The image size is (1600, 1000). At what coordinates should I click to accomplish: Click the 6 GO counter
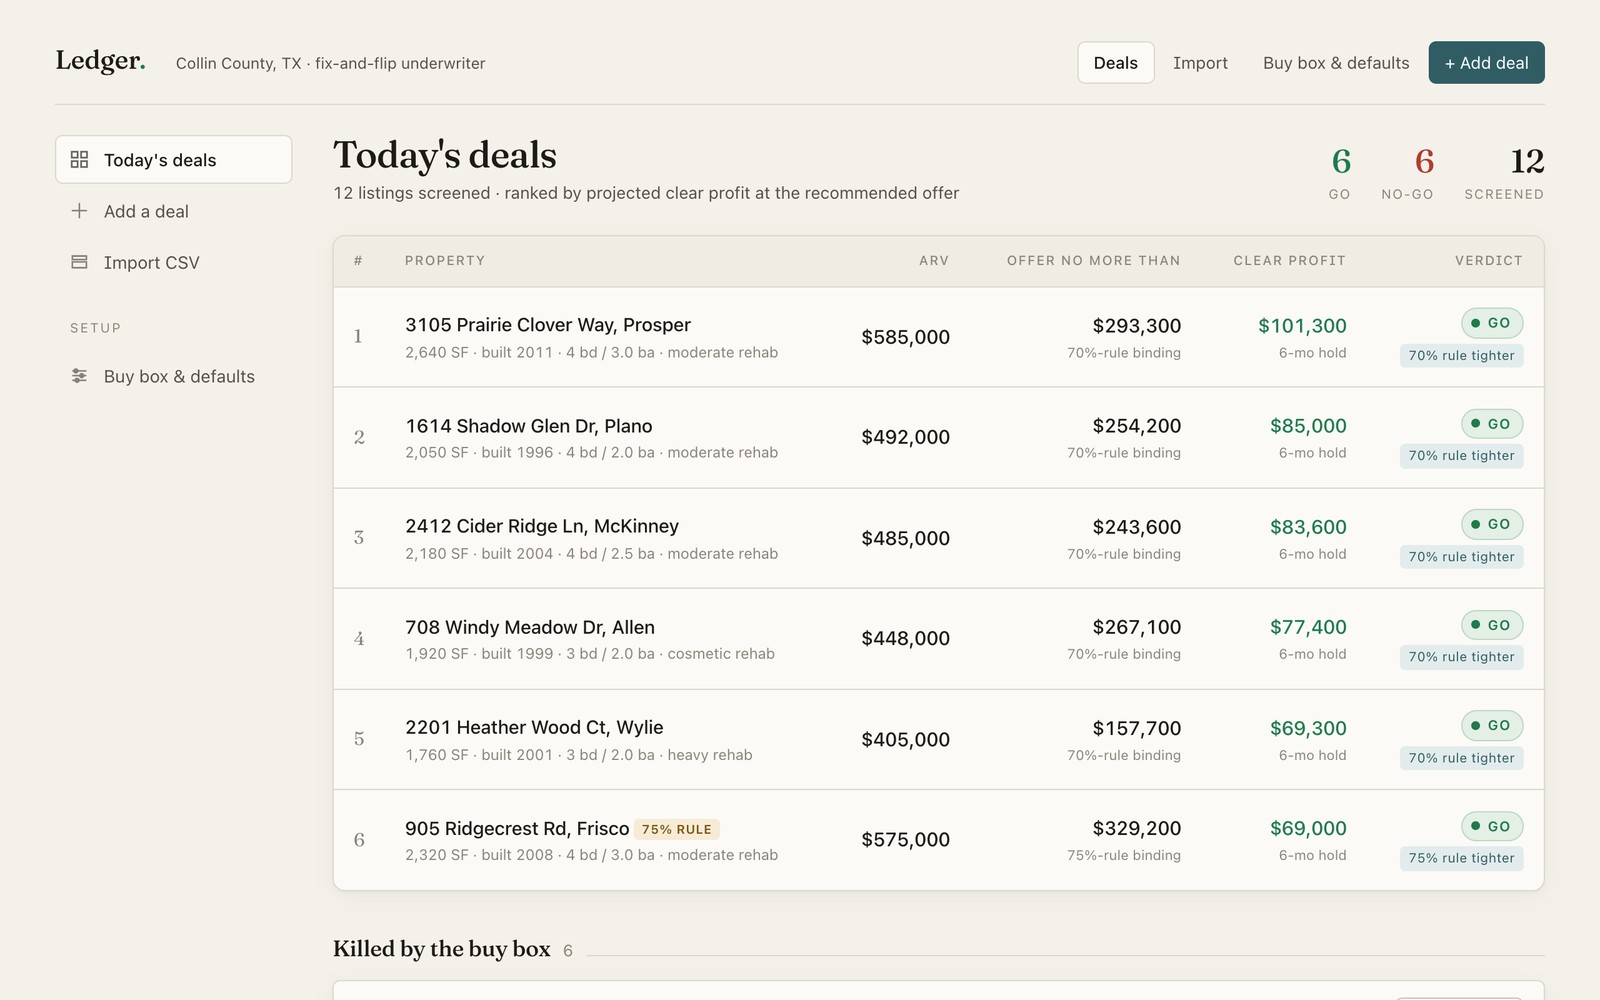pos(1340,172)
